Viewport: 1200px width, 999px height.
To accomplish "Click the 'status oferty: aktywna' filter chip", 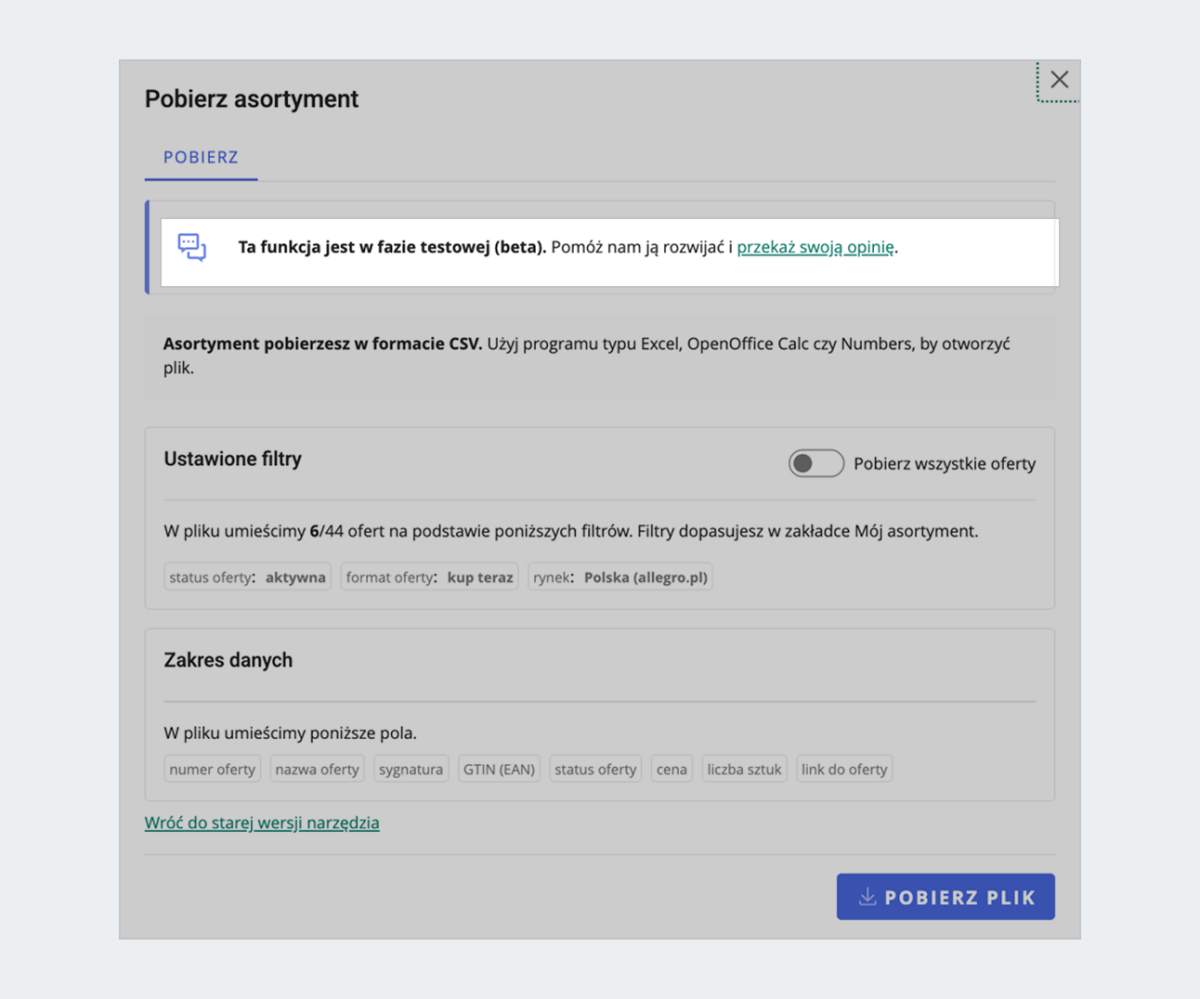I will (247, 577).
